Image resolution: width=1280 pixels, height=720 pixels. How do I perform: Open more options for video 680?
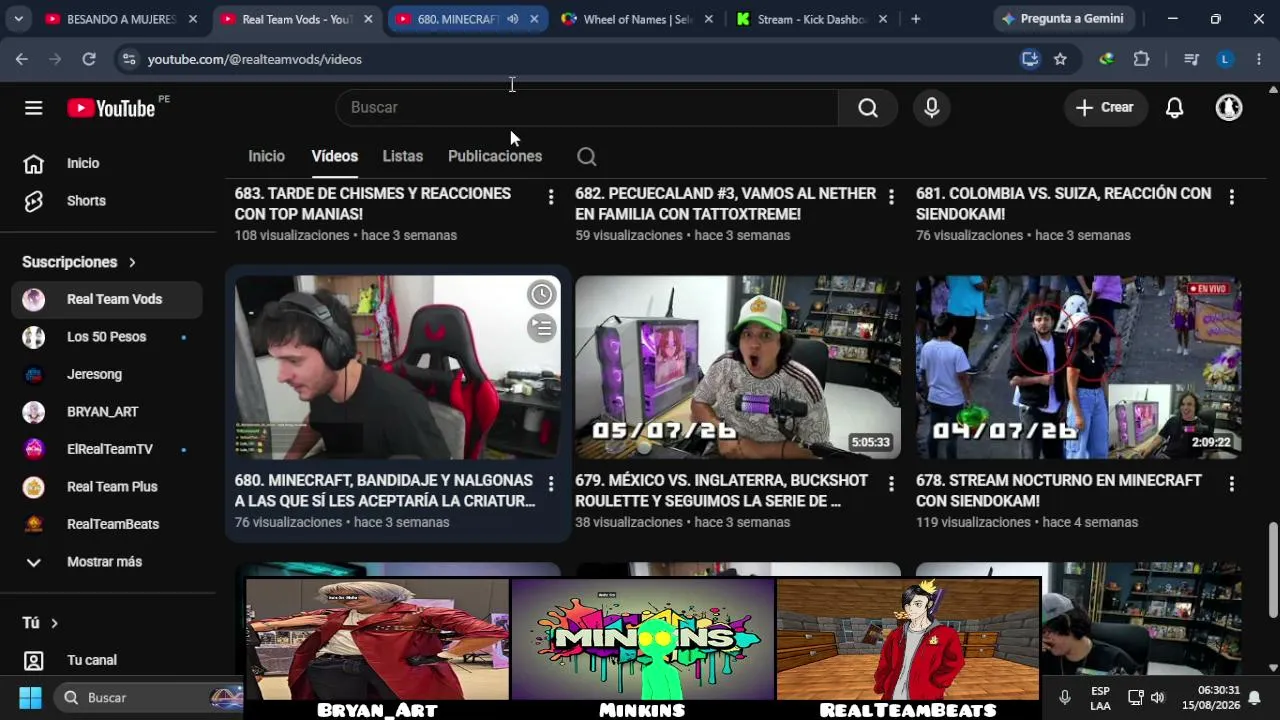click(x=550, y=485)
